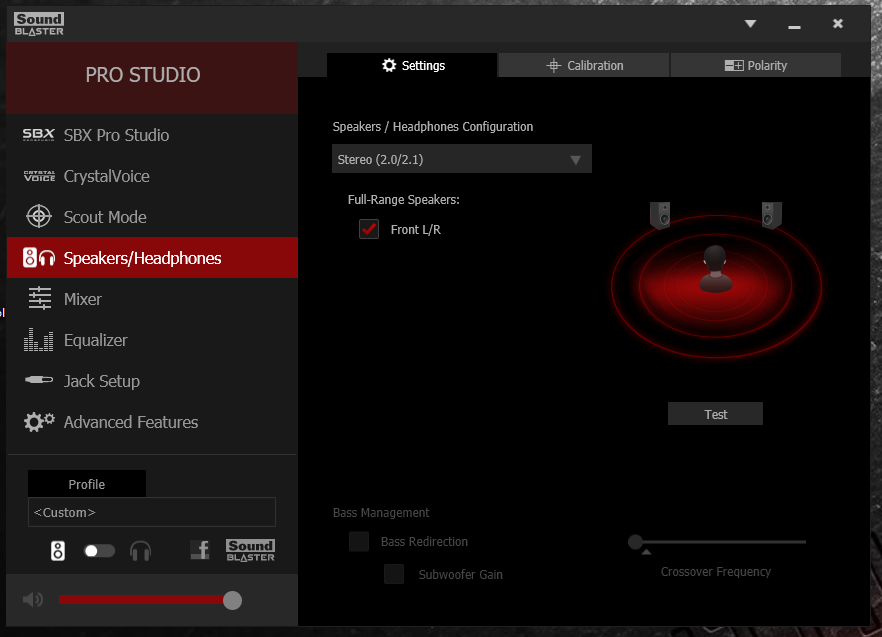Image resolution: width=882 pixels, height=637 pixels.
Task: Click the front right speaker in diagram
Action: coord(771,215)
